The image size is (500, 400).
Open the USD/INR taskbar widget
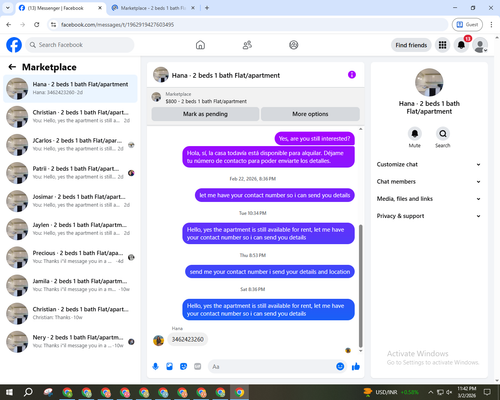tap(391, 392)
